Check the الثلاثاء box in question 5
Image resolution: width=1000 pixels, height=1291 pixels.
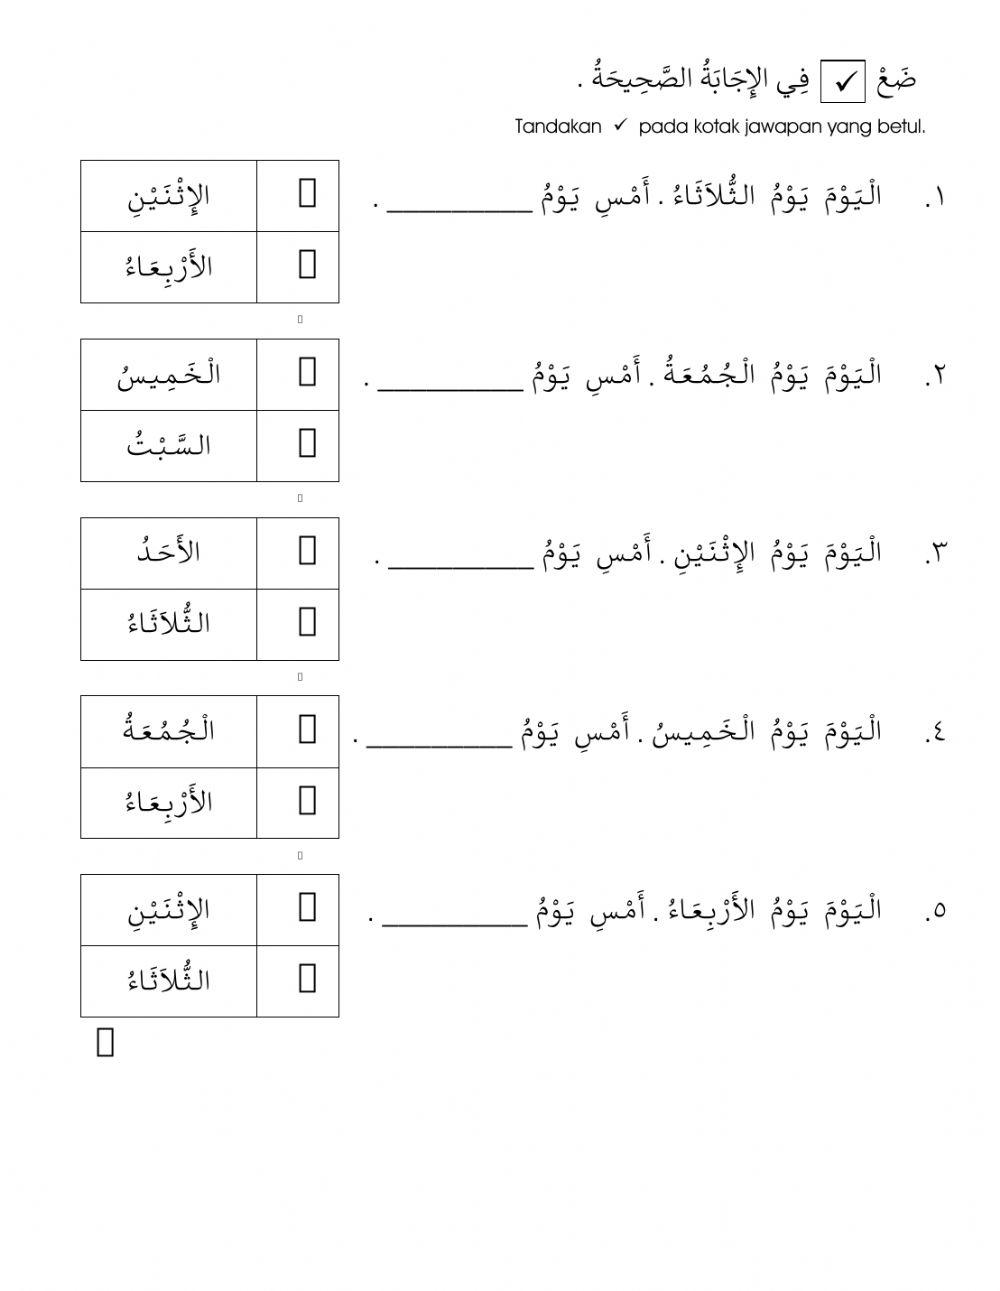[307, 978]
